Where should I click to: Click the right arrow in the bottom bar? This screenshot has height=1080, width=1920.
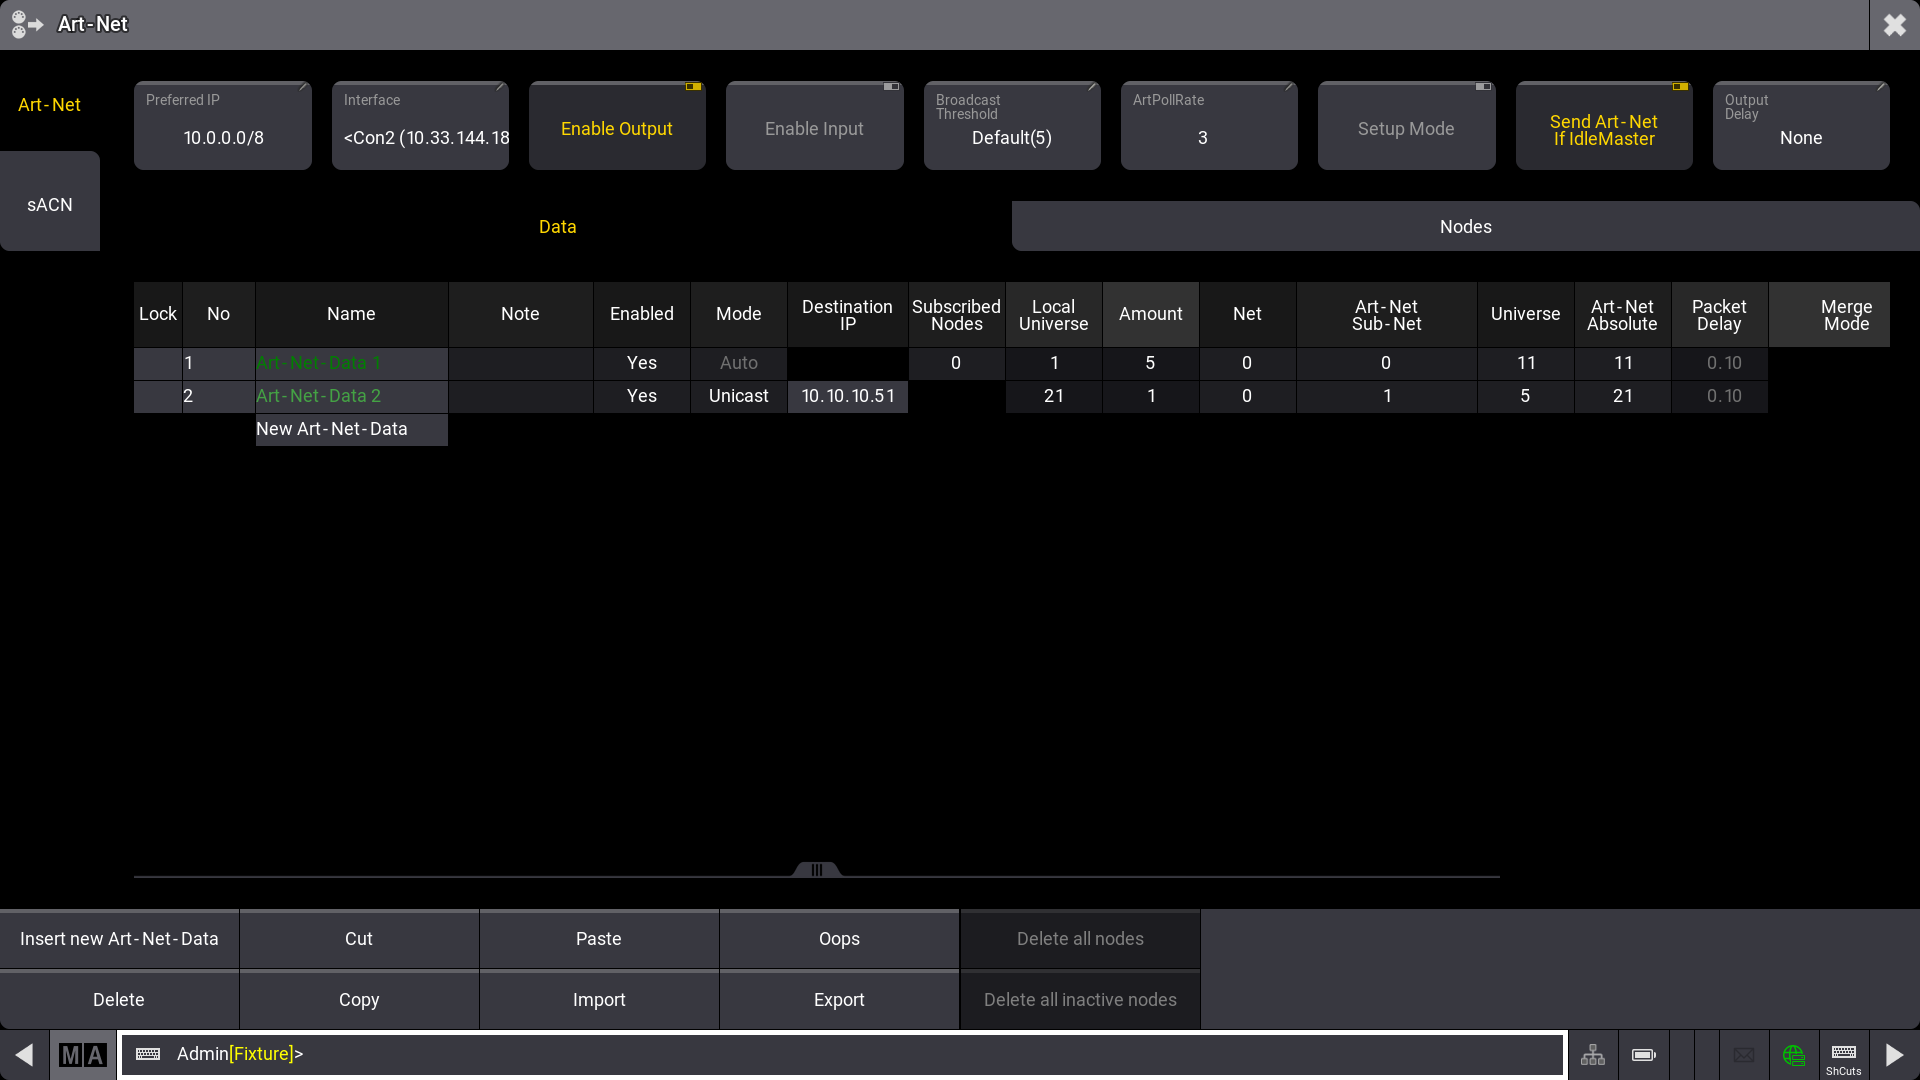(x=1894, y=1055)
